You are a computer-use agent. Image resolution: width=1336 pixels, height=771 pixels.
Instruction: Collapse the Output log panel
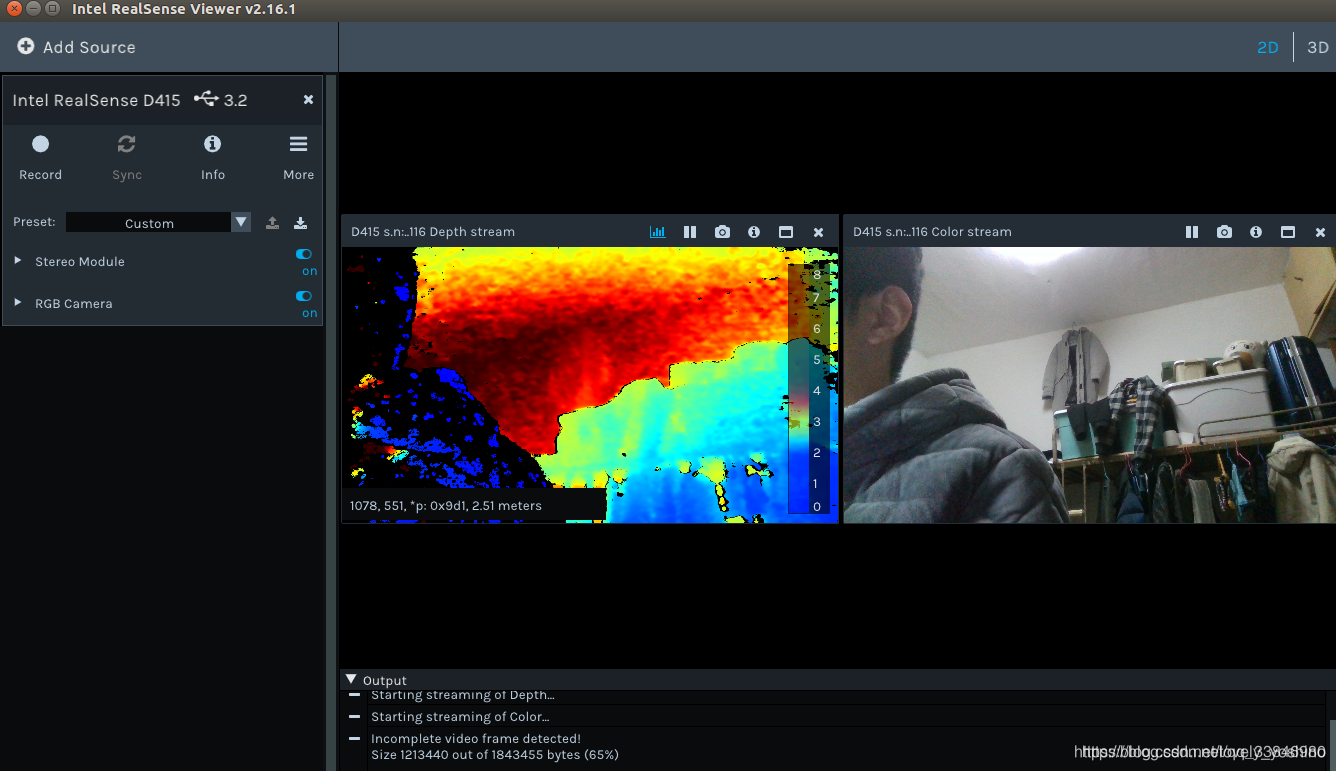351,679
